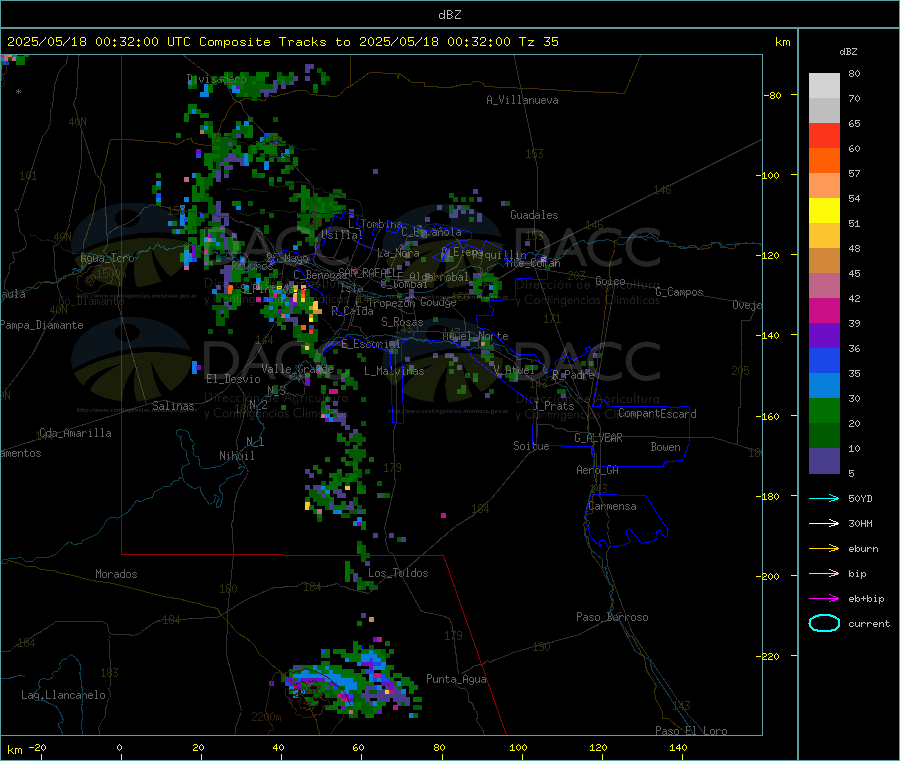900x761 pixels.
Task: Click the 'Divisadero' map label
Action: click(216, 79)
